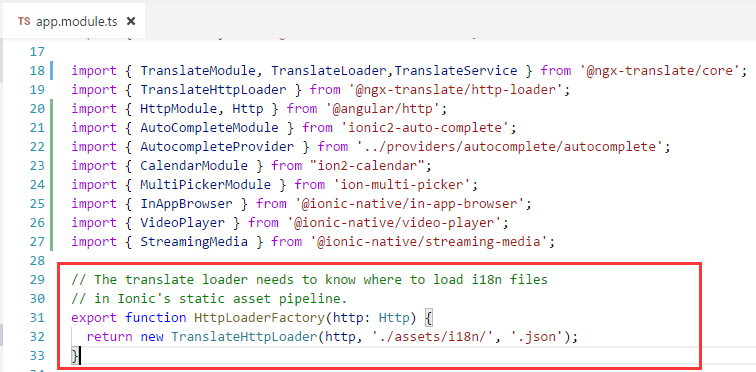Click the comment about loading i18n files

point(310,279)
